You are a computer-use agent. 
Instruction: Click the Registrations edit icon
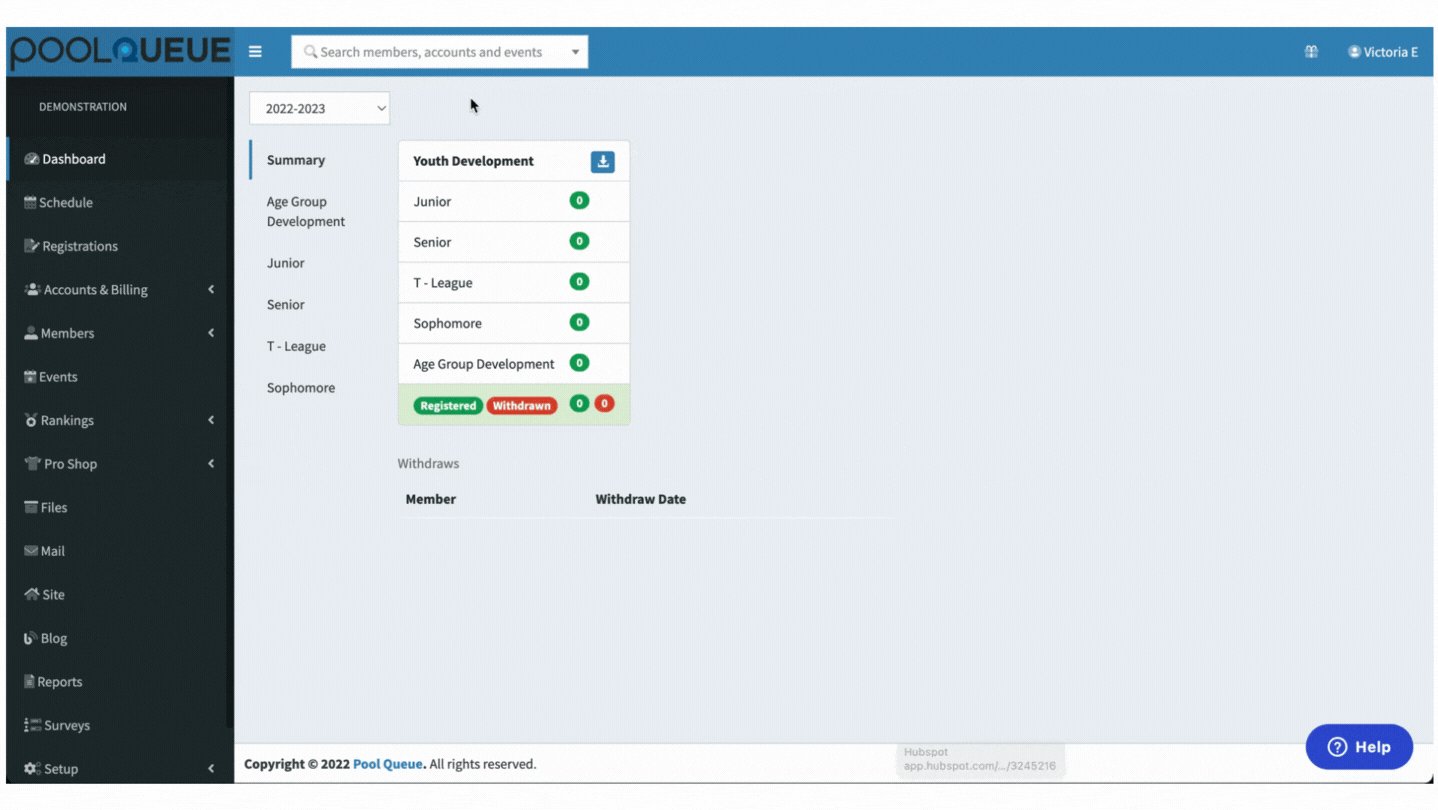coord(31,246)
